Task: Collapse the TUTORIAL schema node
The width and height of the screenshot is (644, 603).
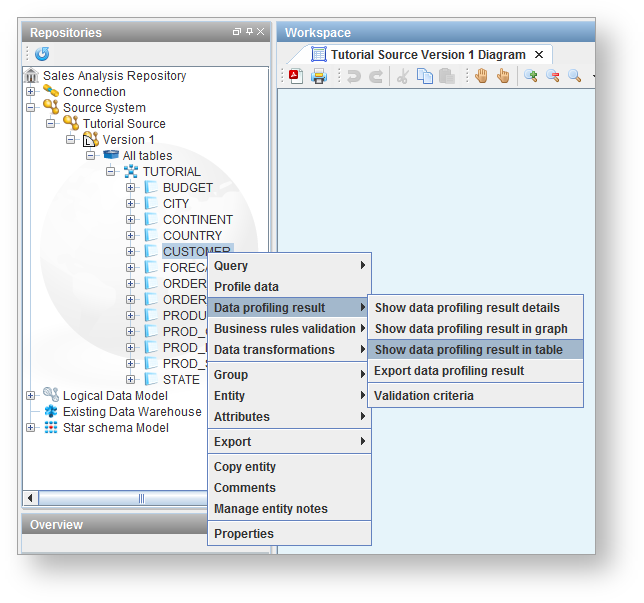Action: coord(110,171)
